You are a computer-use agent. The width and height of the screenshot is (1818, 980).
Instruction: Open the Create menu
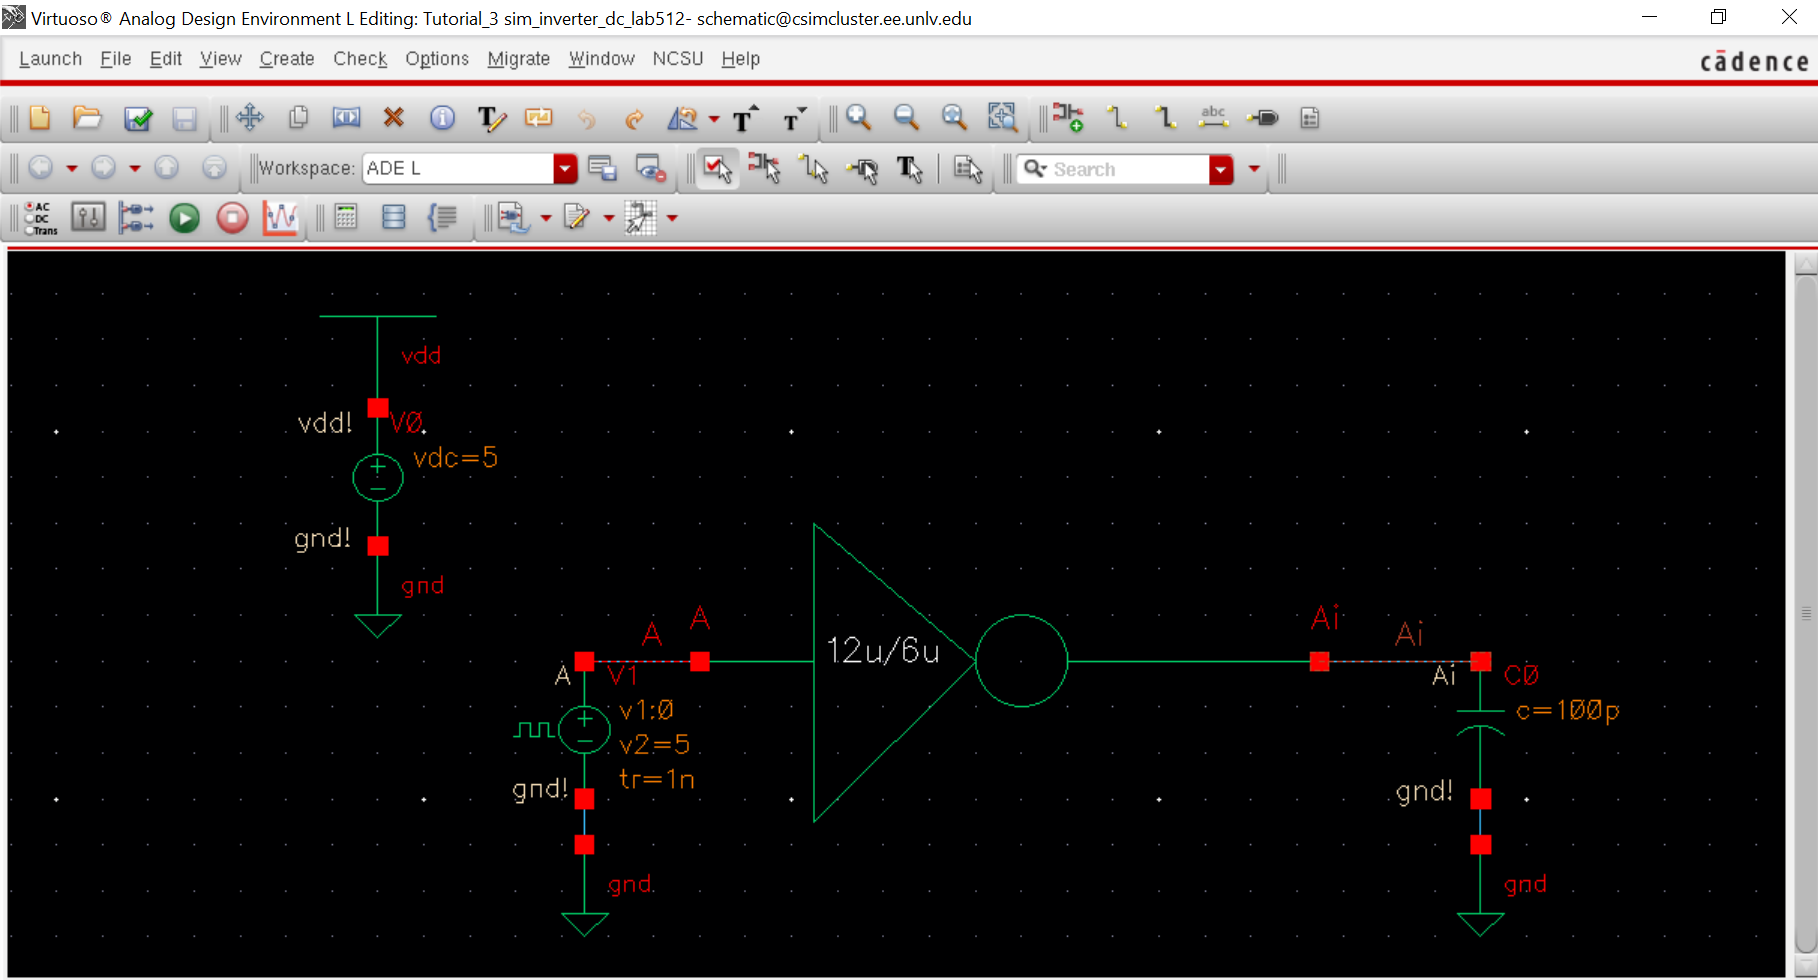(x=287, y=59)
